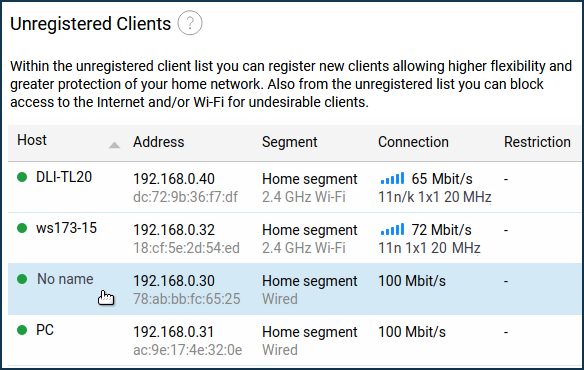Click the restriction dash in ws173-15 row
This screenshot has height=370, width=584.
click(x=506, y=230)
